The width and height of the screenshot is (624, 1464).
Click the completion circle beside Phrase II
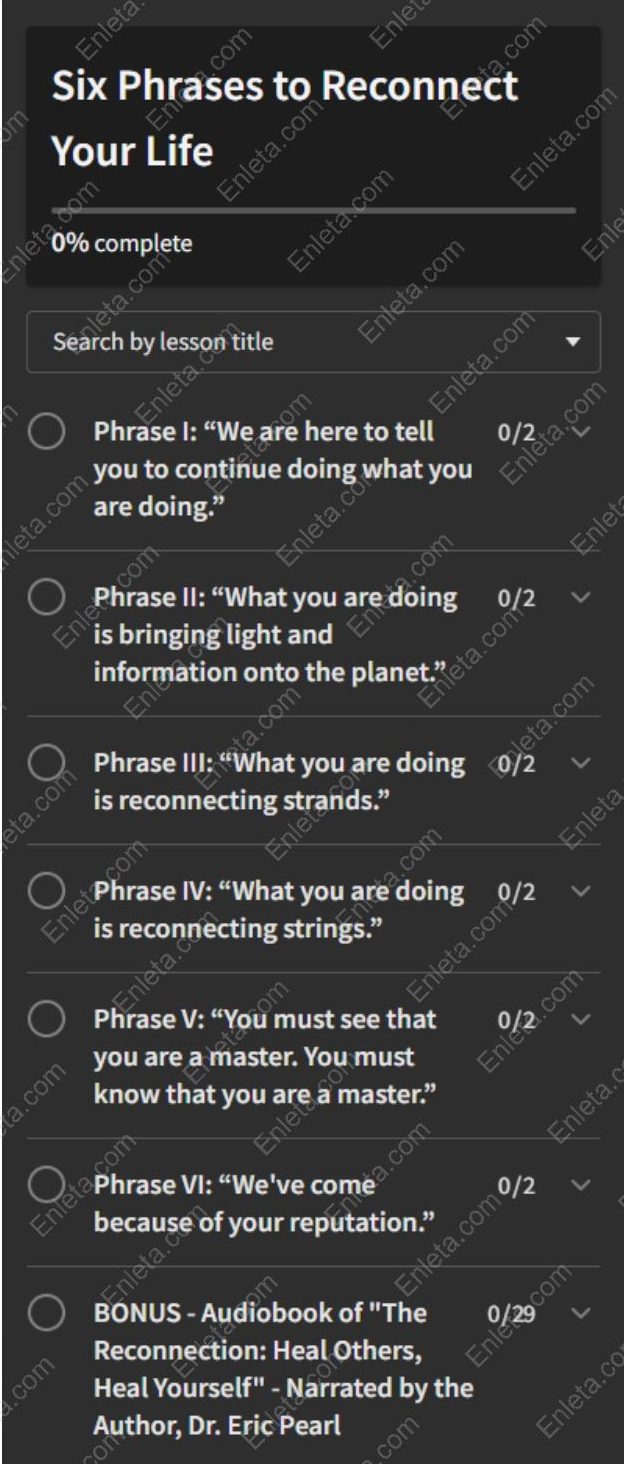pos(47,598)
